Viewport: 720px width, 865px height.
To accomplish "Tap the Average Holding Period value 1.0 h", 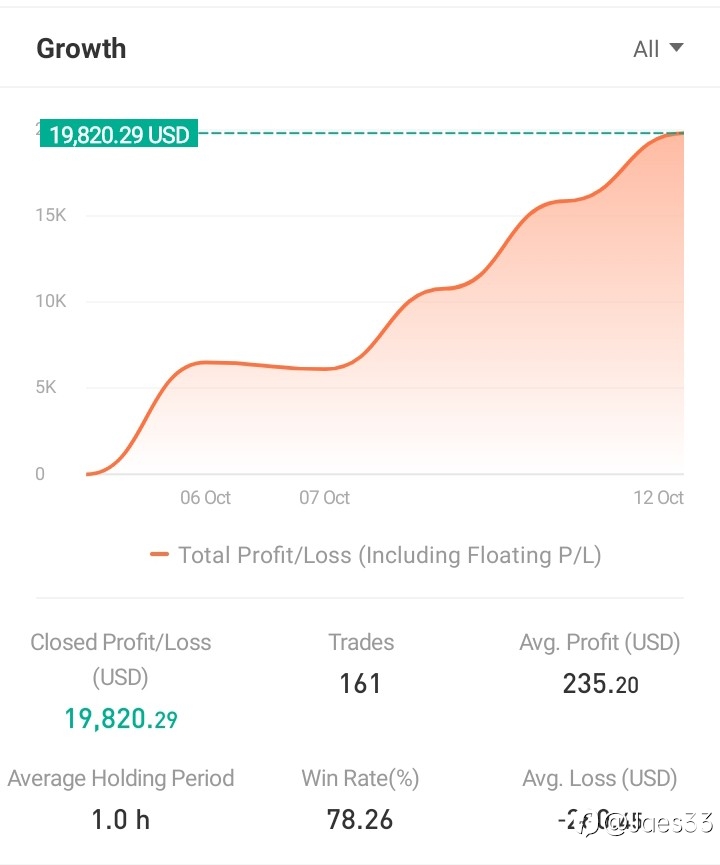I will [120, 820].
